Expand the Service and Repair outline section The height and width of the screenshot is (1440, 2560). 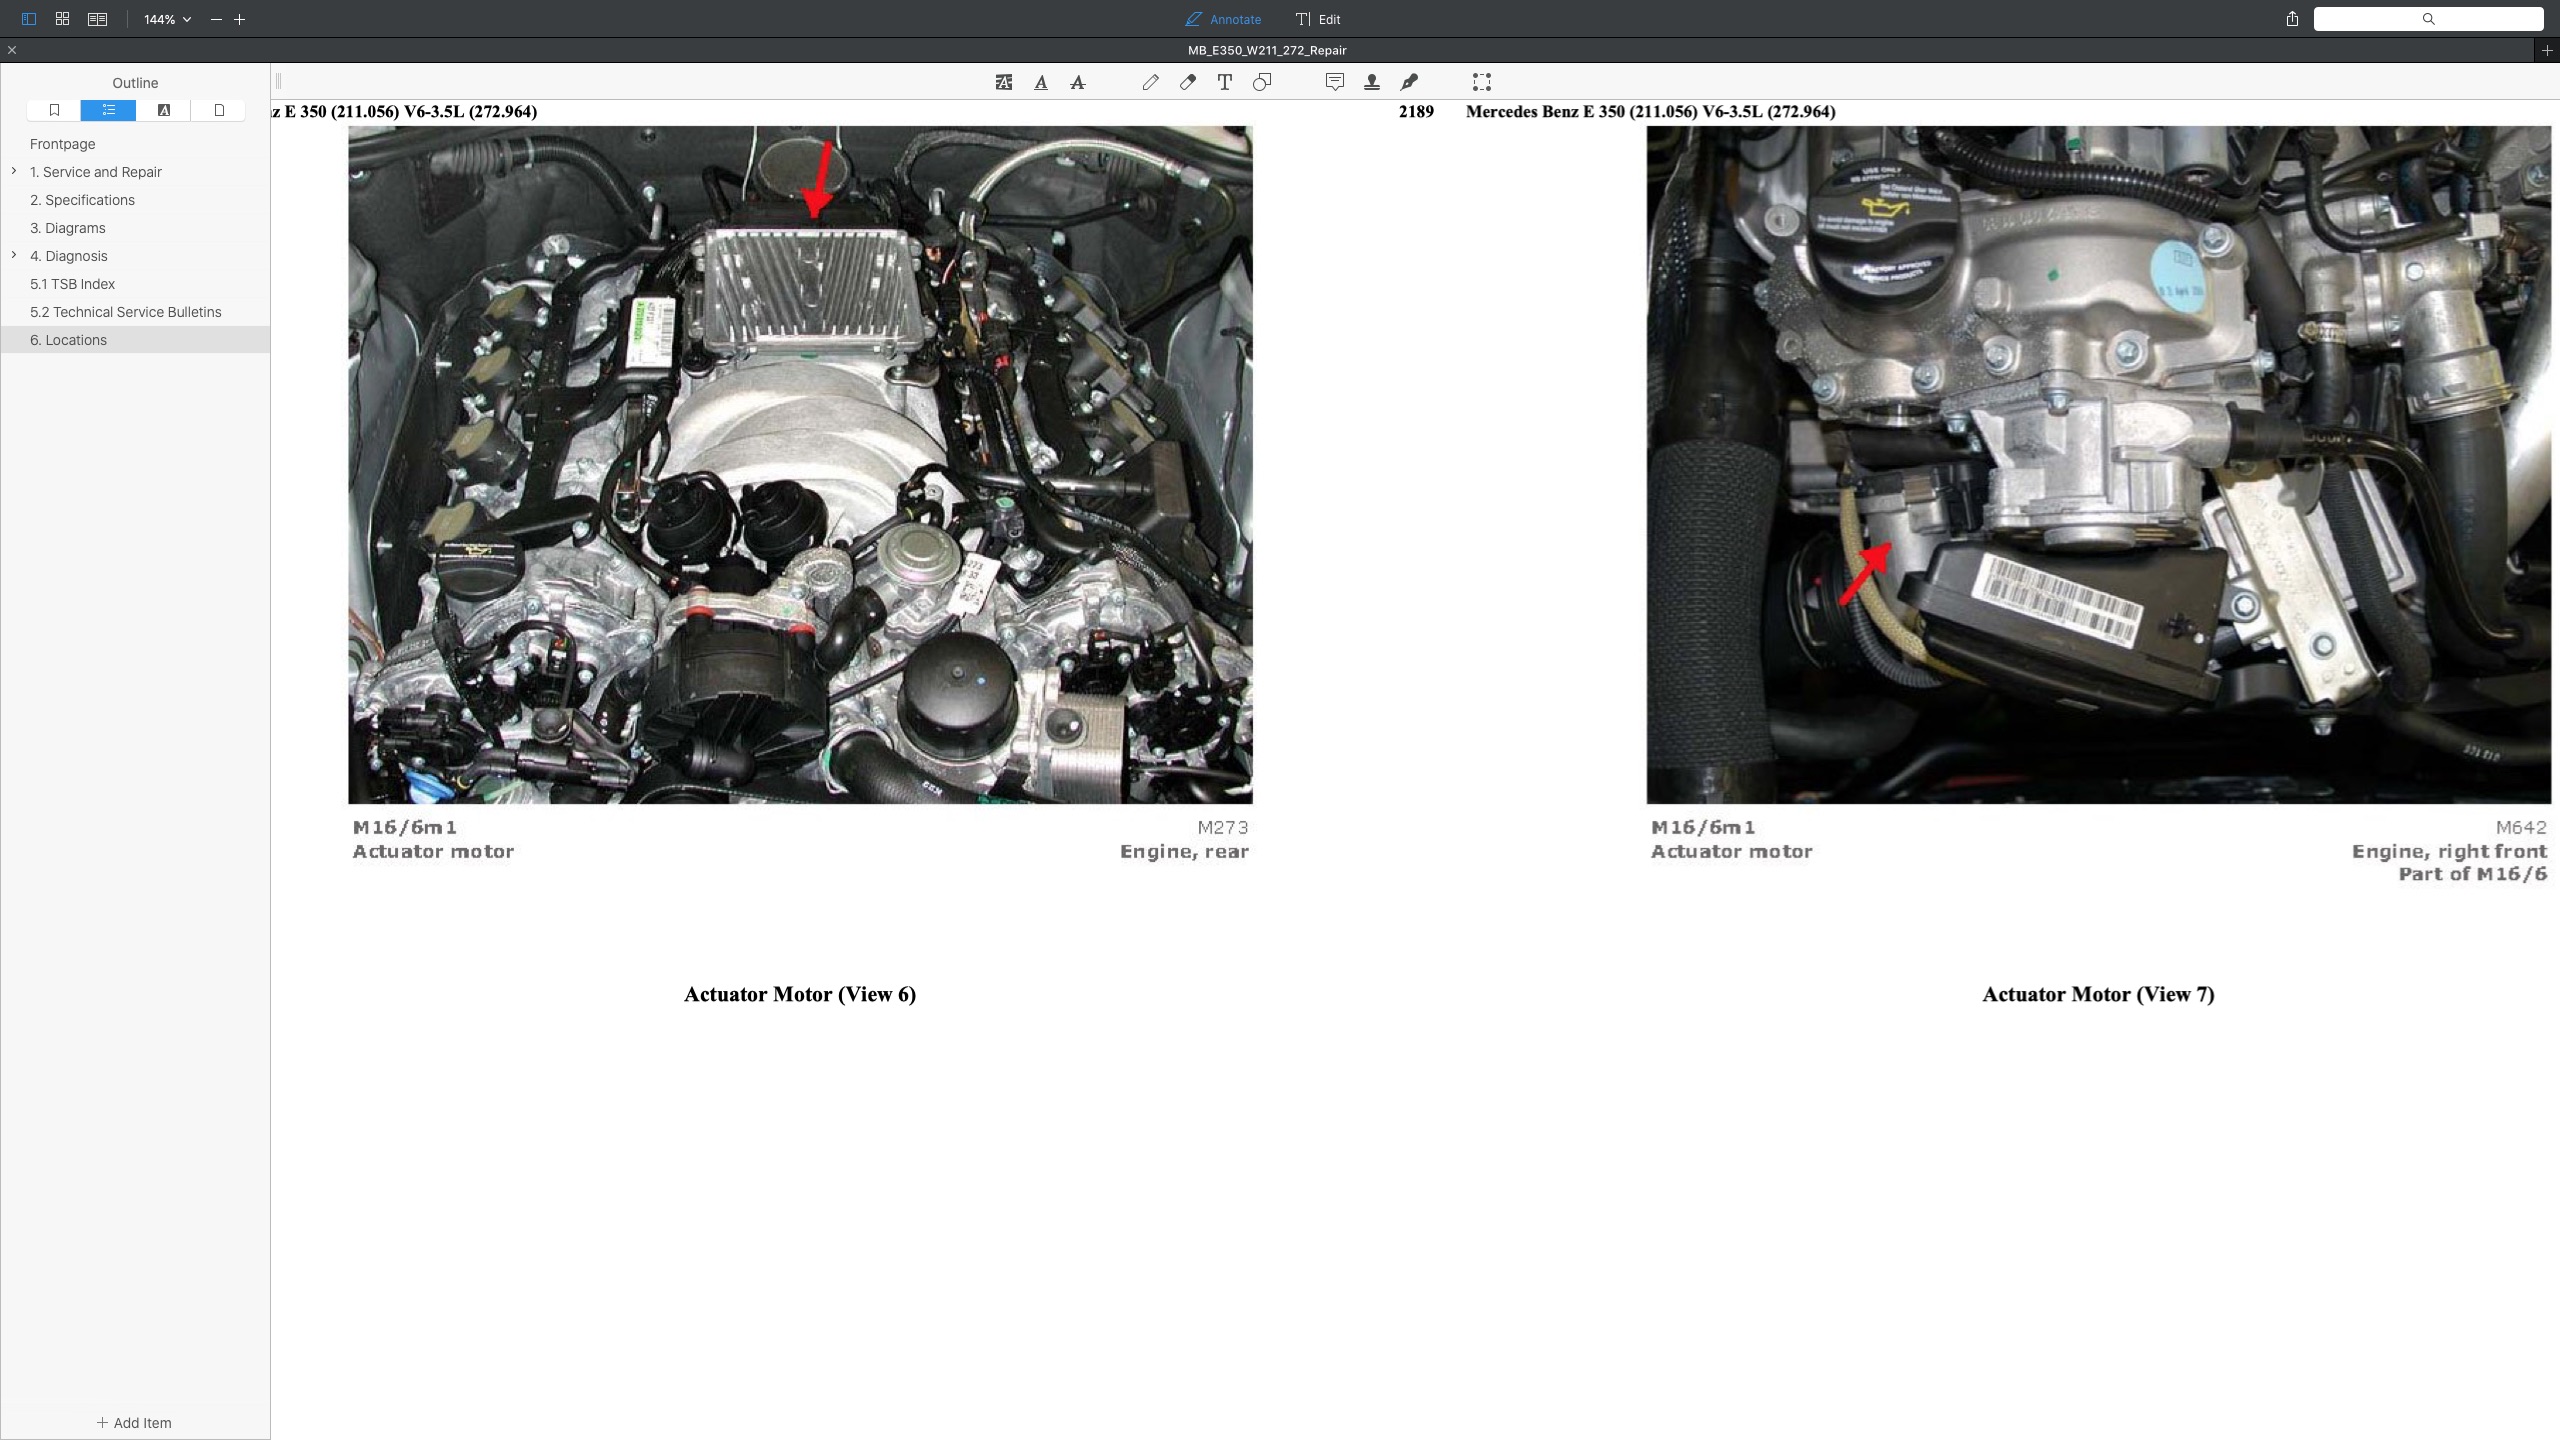tap(14, 171)
